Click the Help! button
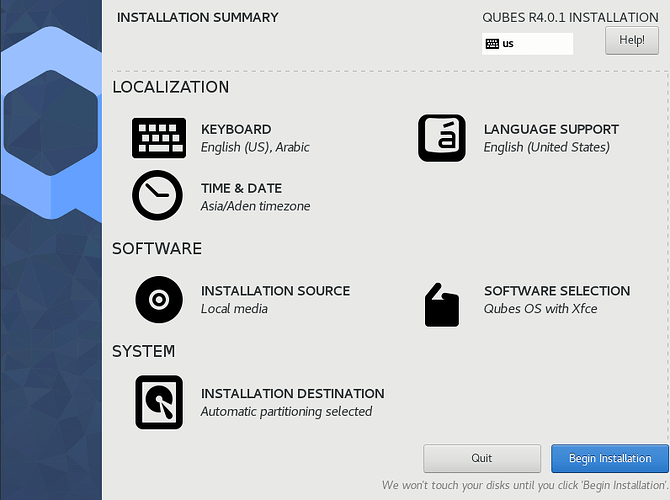670x500 pixels. tap(632, 41)
